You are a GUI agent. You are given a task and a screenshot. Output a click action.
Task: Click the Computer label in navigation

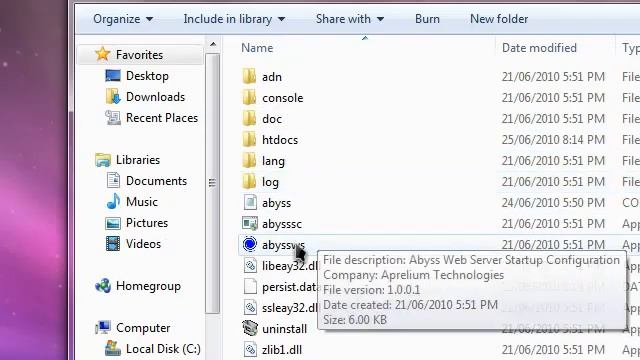(x=143, y=328)
